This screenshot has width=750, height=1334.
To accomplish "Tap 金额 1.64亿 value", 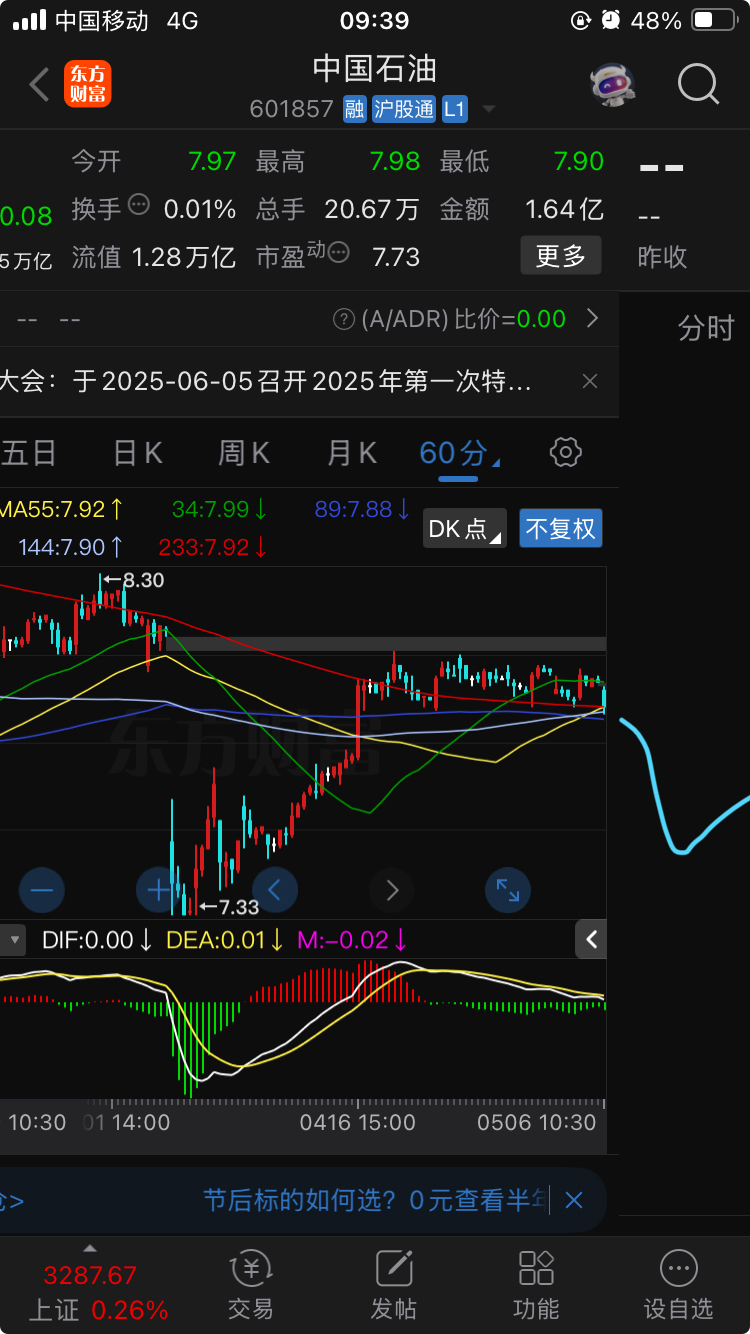I will [x=565, y=209].
